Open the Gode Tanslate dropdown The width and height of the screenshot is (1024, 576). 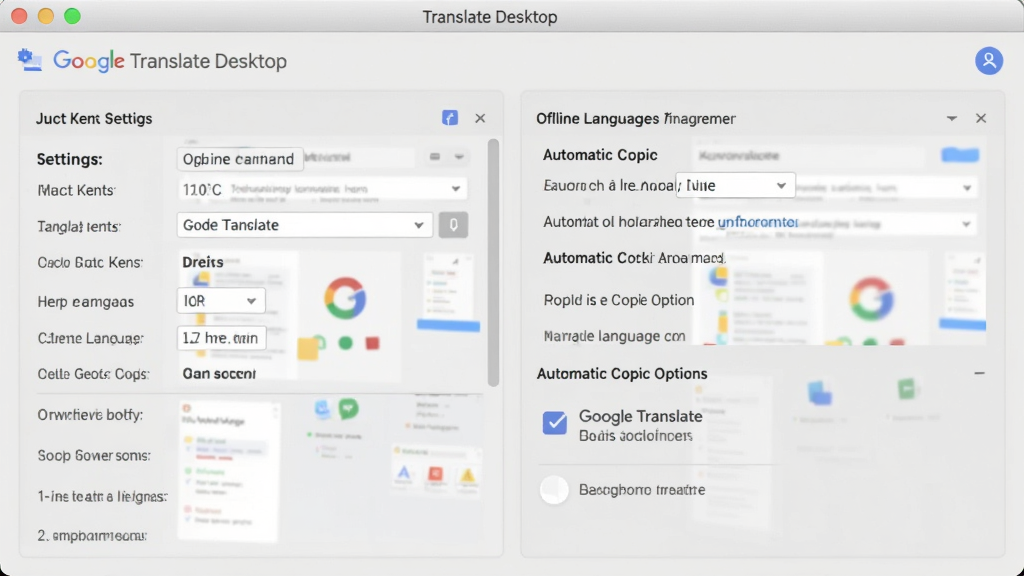coord(304,225)
